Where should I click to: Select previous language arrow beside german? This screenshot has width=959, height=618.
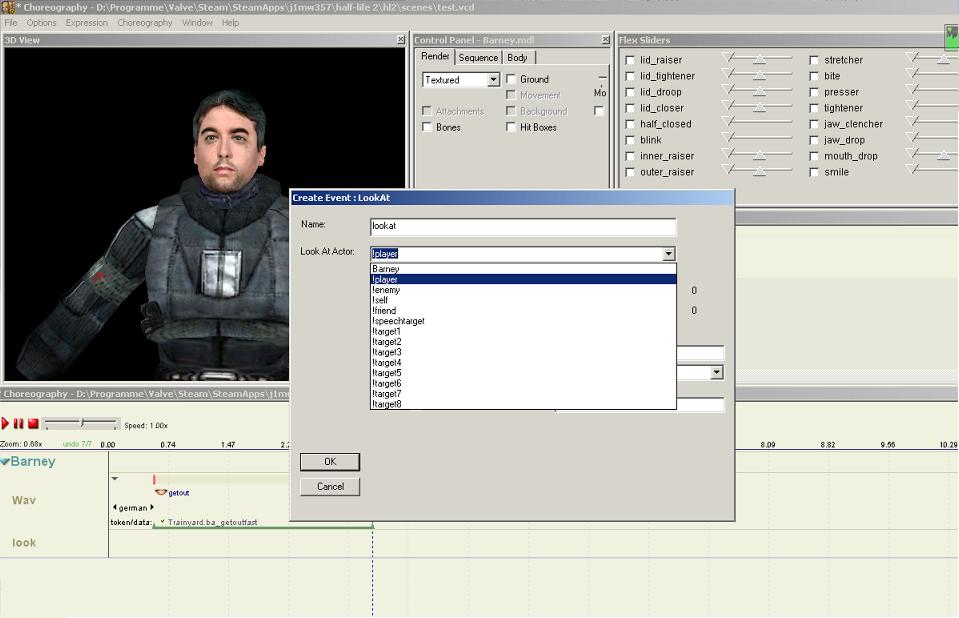(114, 507)
